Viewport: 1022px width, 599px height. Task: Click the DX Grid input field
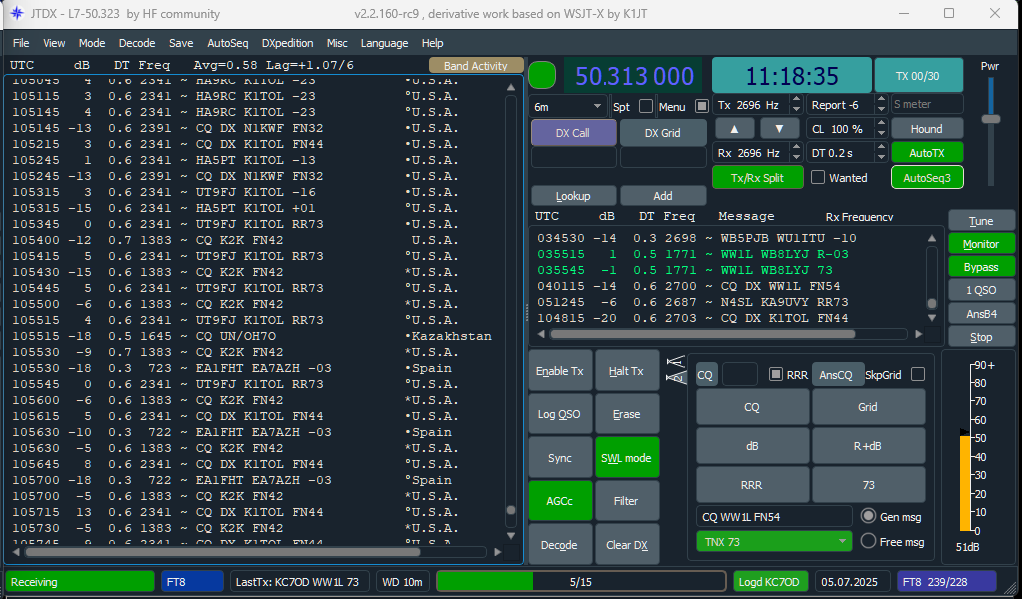[x=663, y=157]
